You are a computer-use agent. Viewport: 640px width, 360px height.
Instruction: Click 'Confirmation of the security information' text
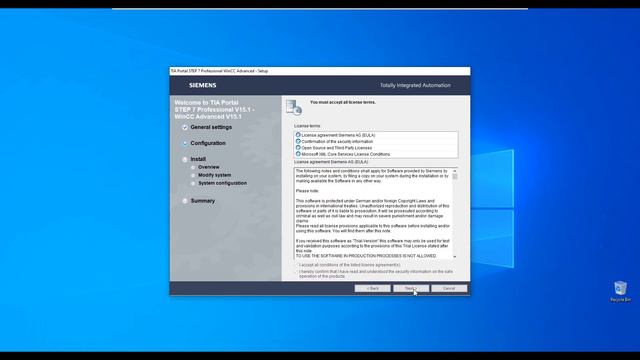tap(337, 141)
